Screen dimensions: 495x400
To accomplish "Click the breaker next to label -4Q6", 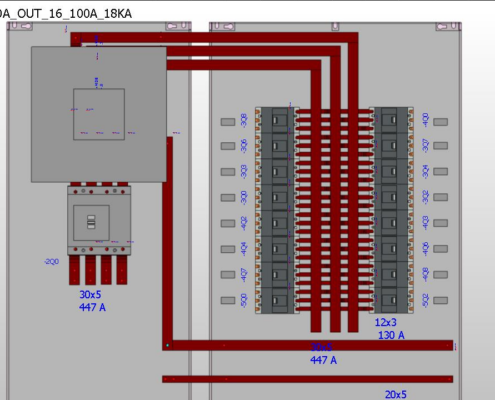I will click(391, 249).
